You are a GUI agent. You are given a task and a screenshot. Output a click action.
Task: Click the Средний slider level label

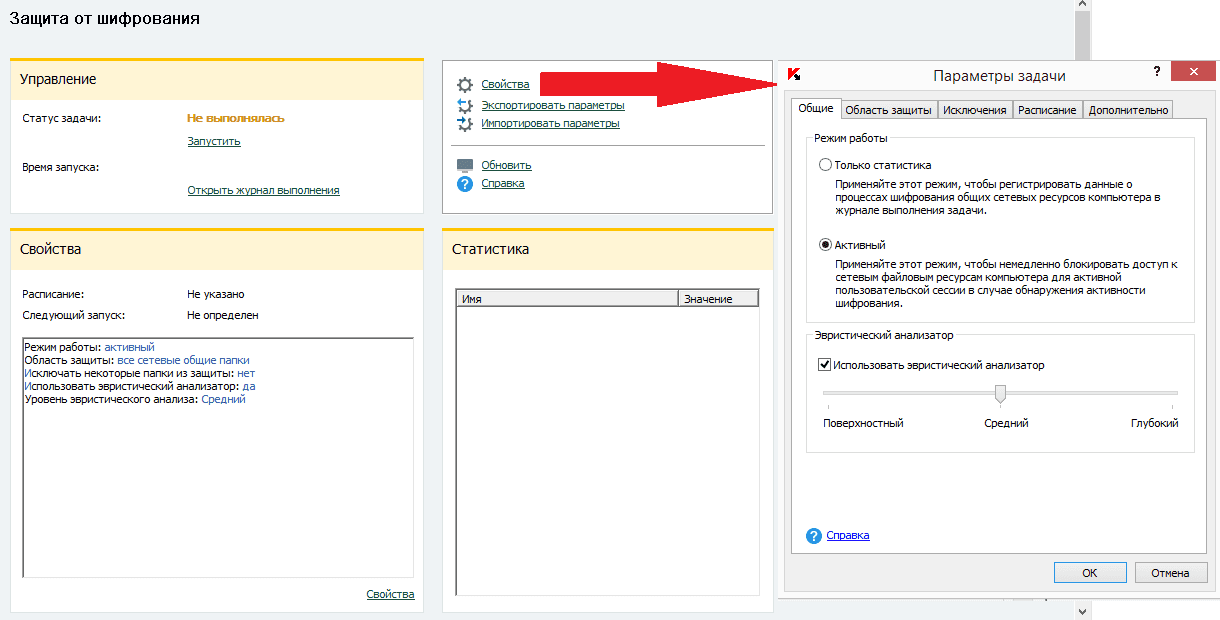point(1006,423)
